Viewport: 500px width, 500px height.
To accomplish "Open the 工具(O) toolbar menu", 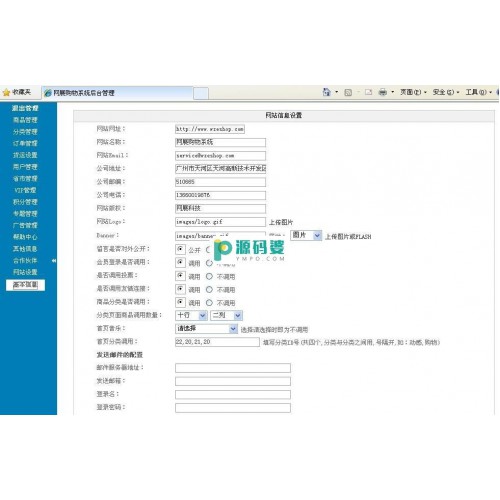I will 479,92.
